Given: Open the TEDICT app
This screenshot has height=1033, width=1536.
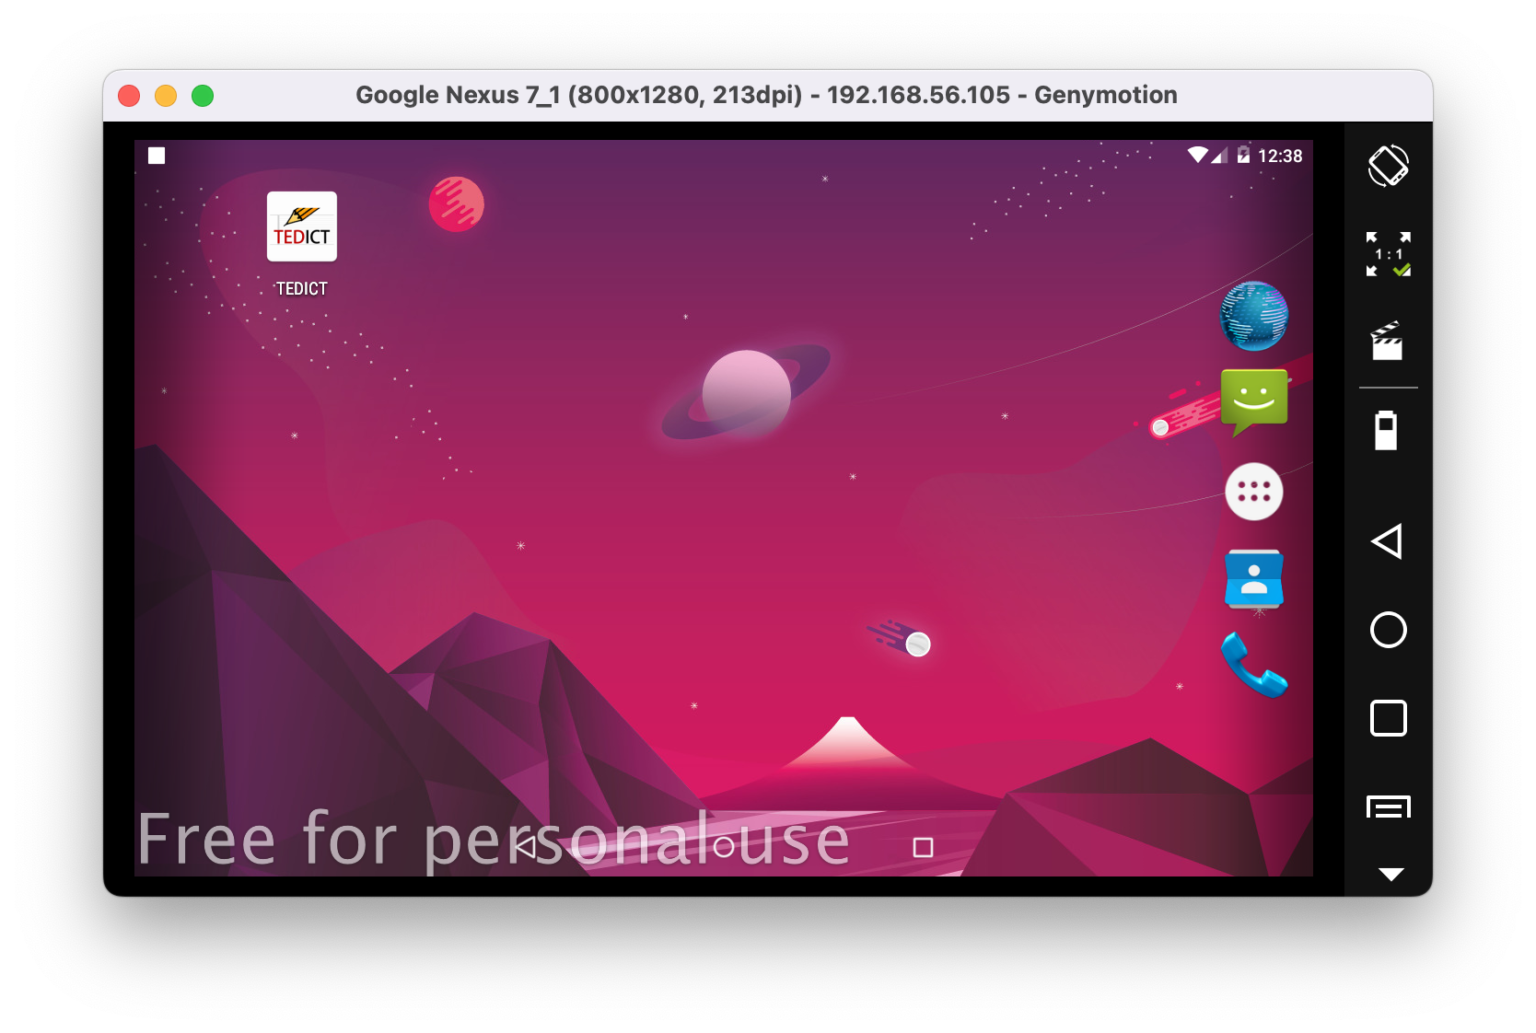Looking at the screenshot, I should click(301, 227).
